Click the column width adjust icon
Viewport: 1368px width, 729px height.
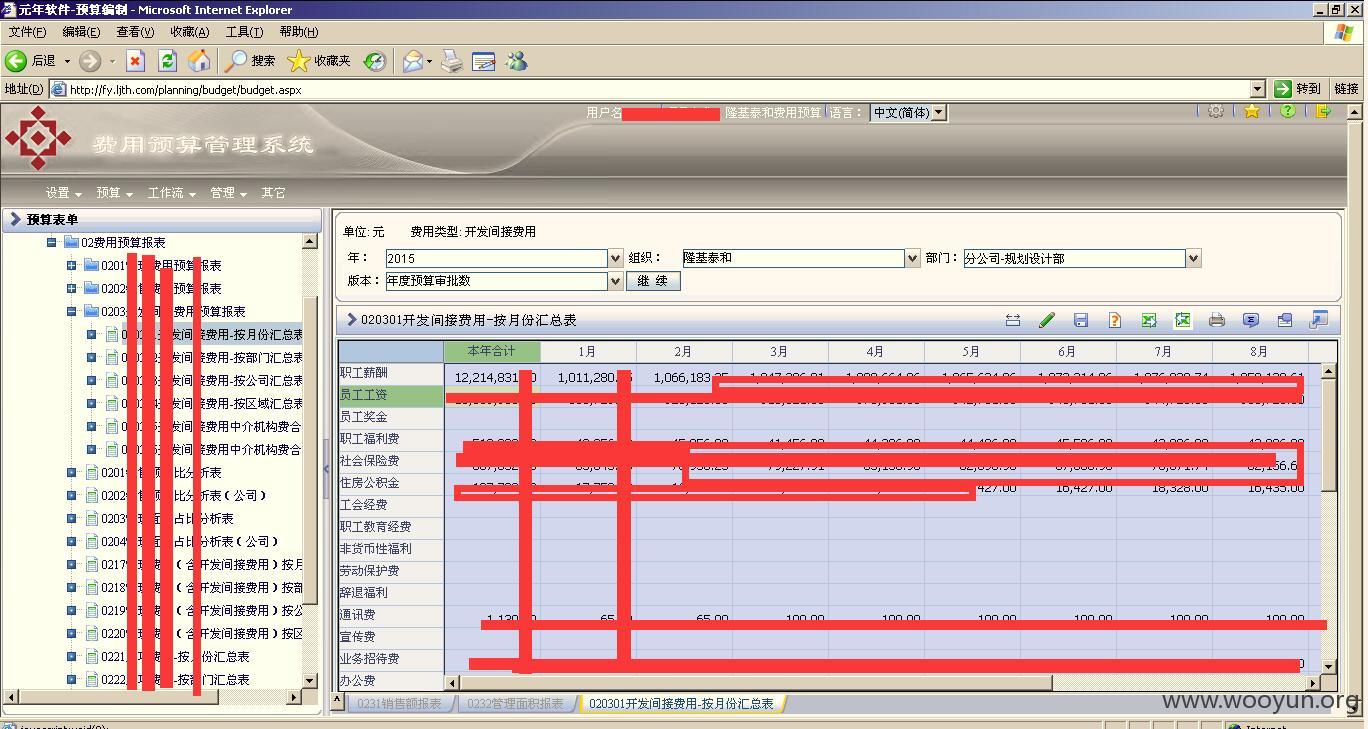coord(1013,320)
